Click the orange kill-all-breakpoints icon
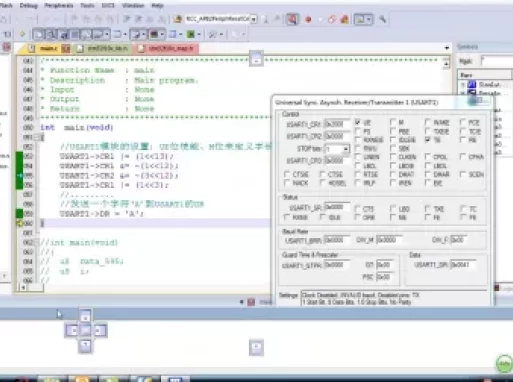This screenshot has width=513, height=382. pyautogui.click(x=345, y=19)
